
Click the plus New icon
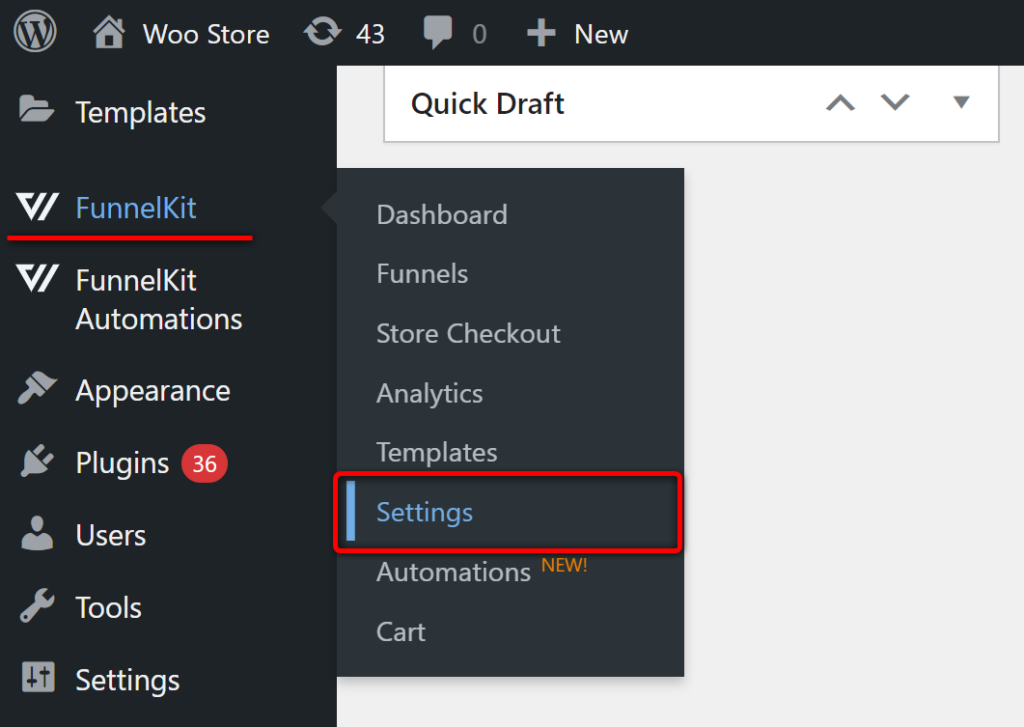tap(540, 32)
